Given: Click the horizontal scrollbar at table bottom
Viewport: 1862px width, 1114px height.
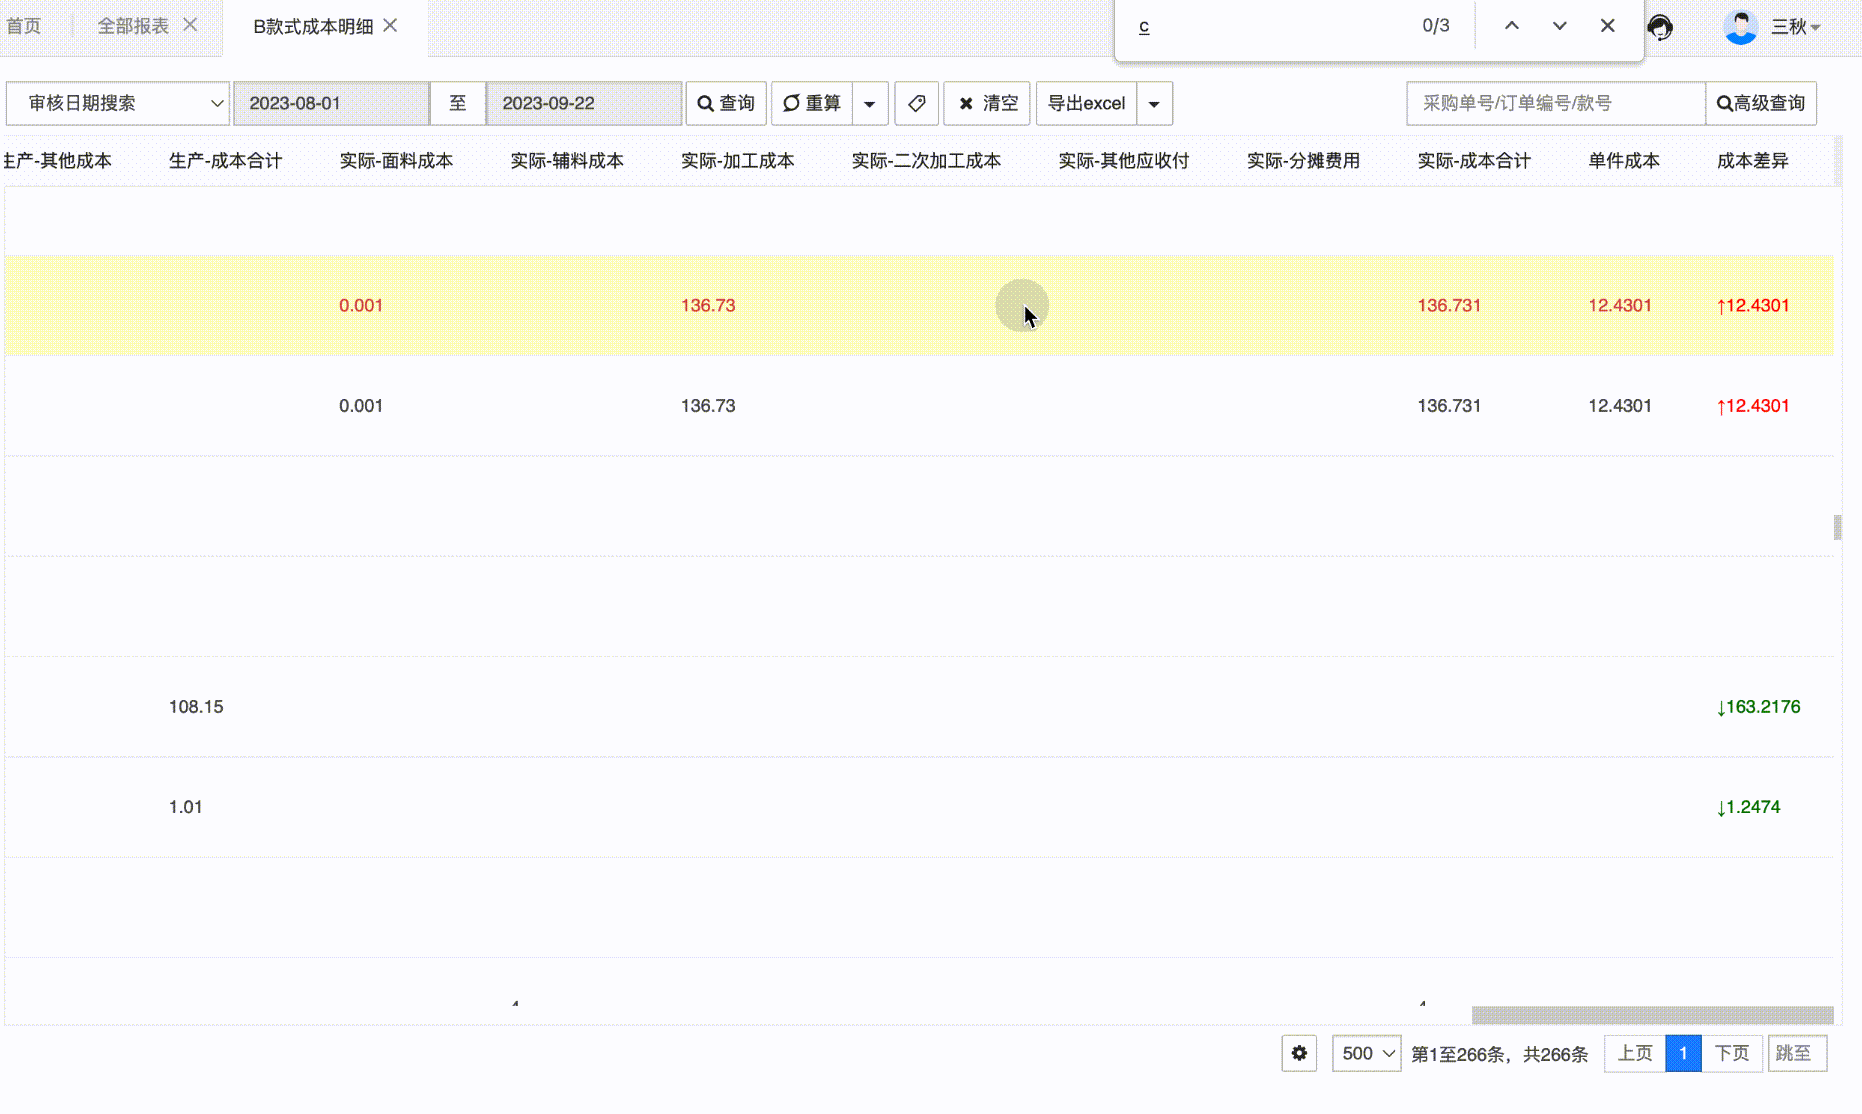Looking at the screenshot, I should [x=1651, y=1015].
